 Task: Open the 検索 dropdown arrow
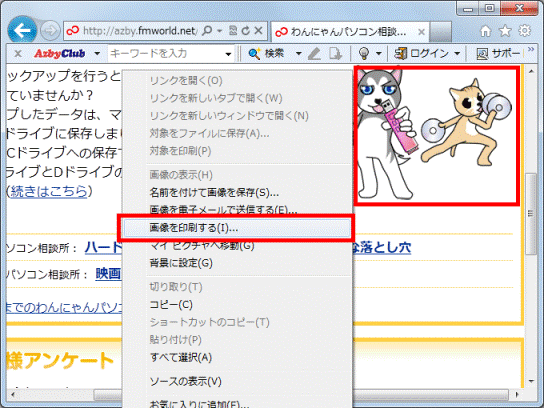(x=298, y=54)
